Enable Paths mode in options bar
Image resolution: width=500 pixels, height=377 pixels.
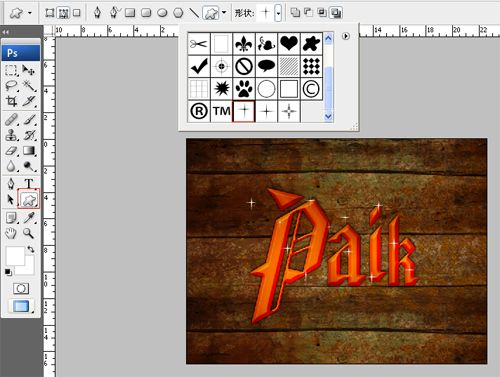(x=63, y=13)
